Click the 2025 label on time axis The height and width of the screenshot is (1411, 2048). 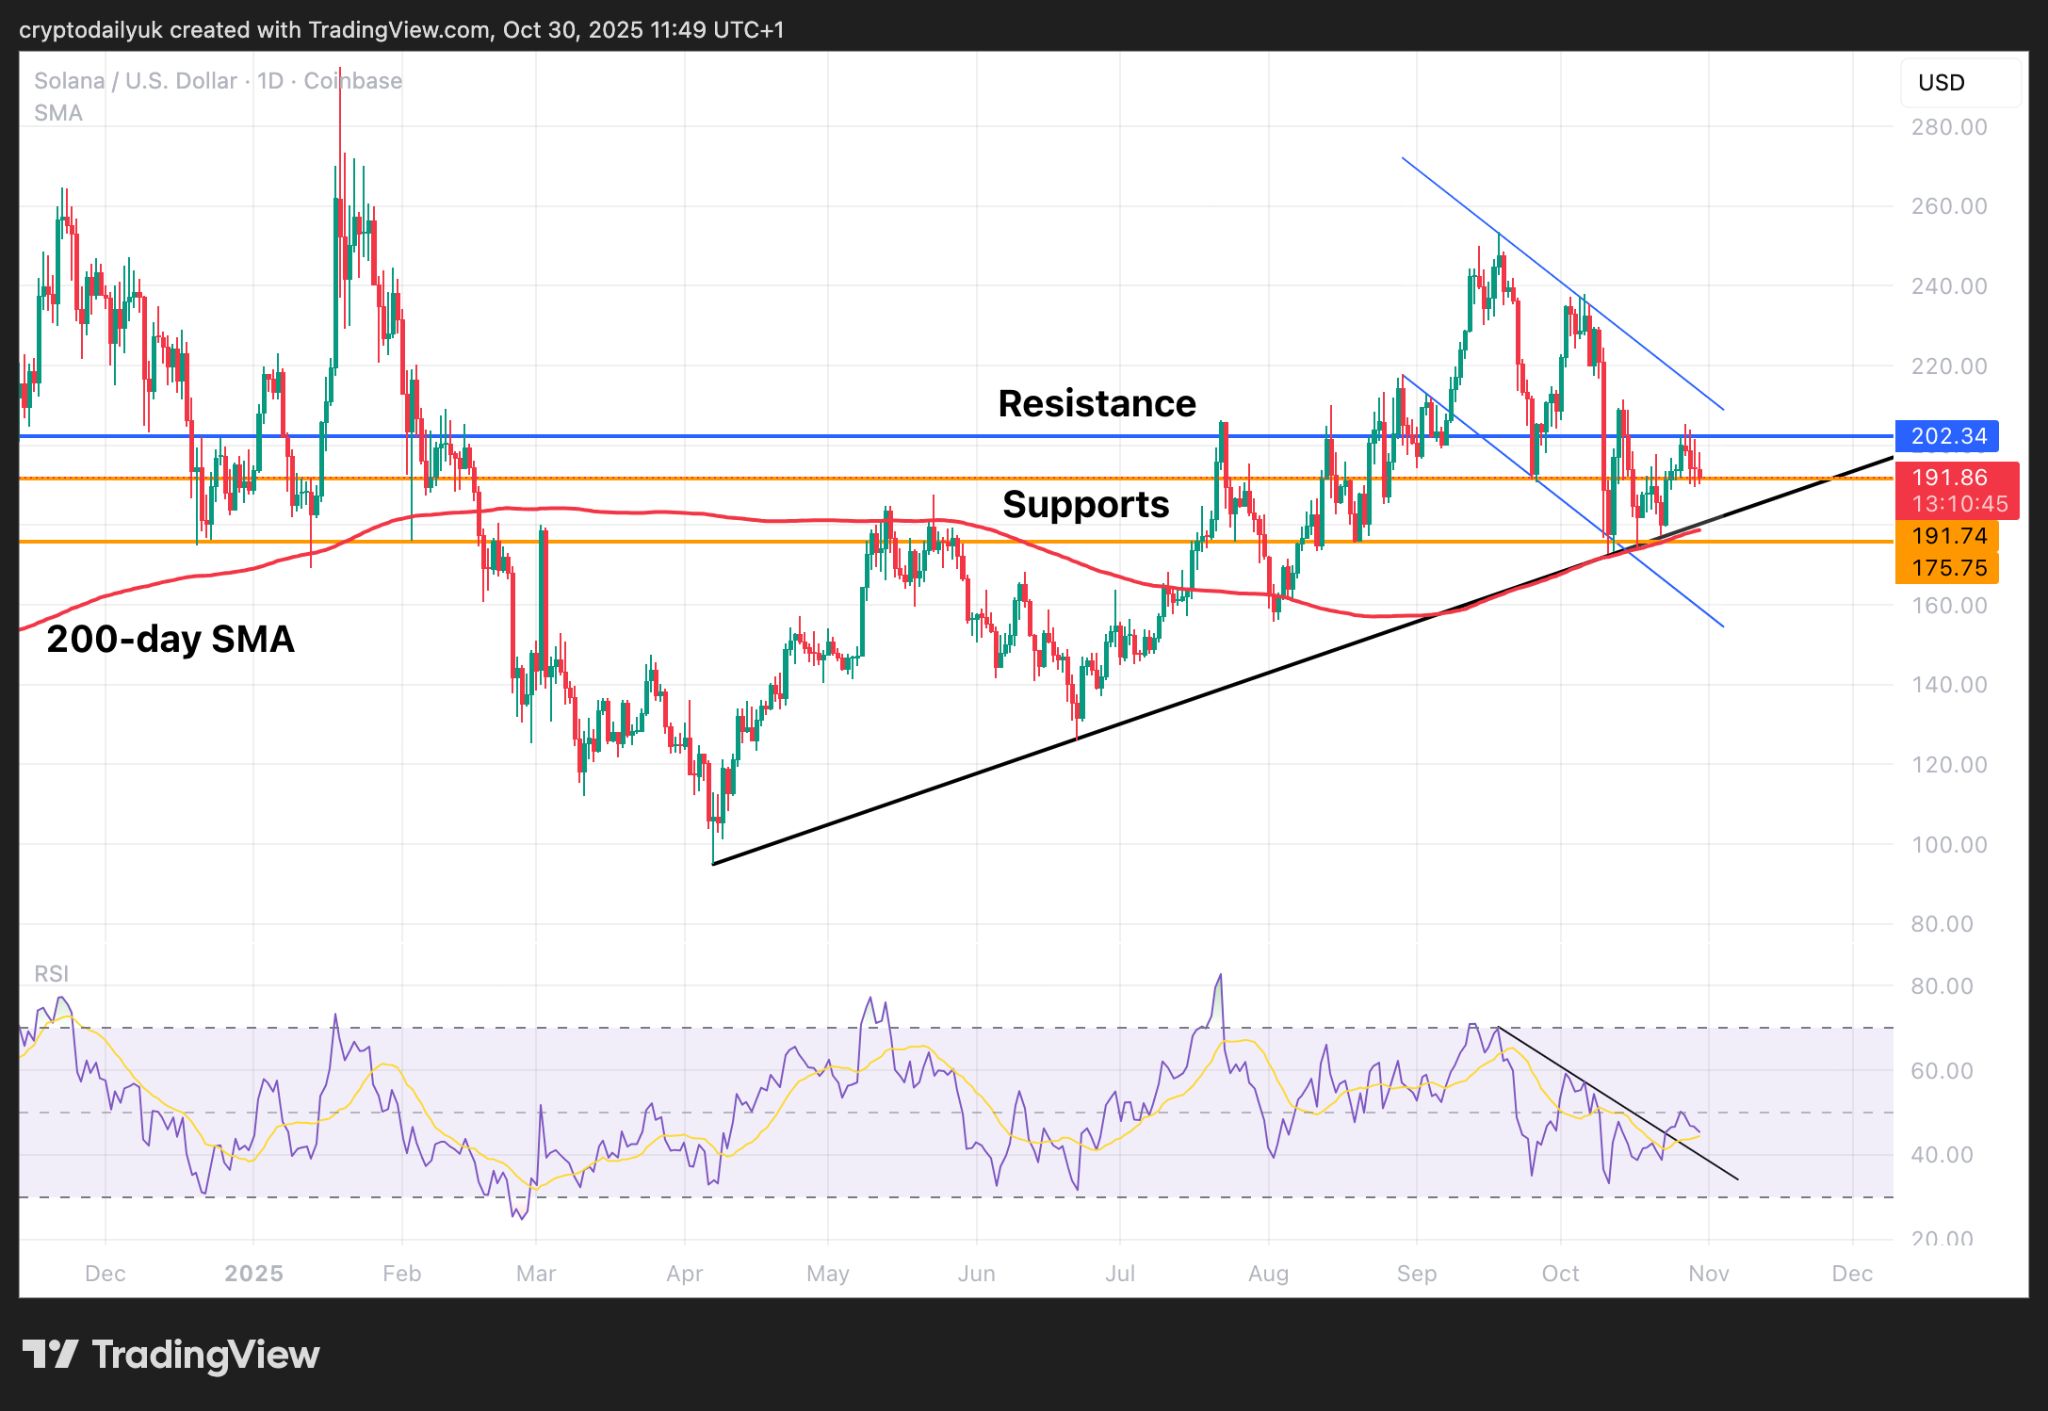(253, 1273)
